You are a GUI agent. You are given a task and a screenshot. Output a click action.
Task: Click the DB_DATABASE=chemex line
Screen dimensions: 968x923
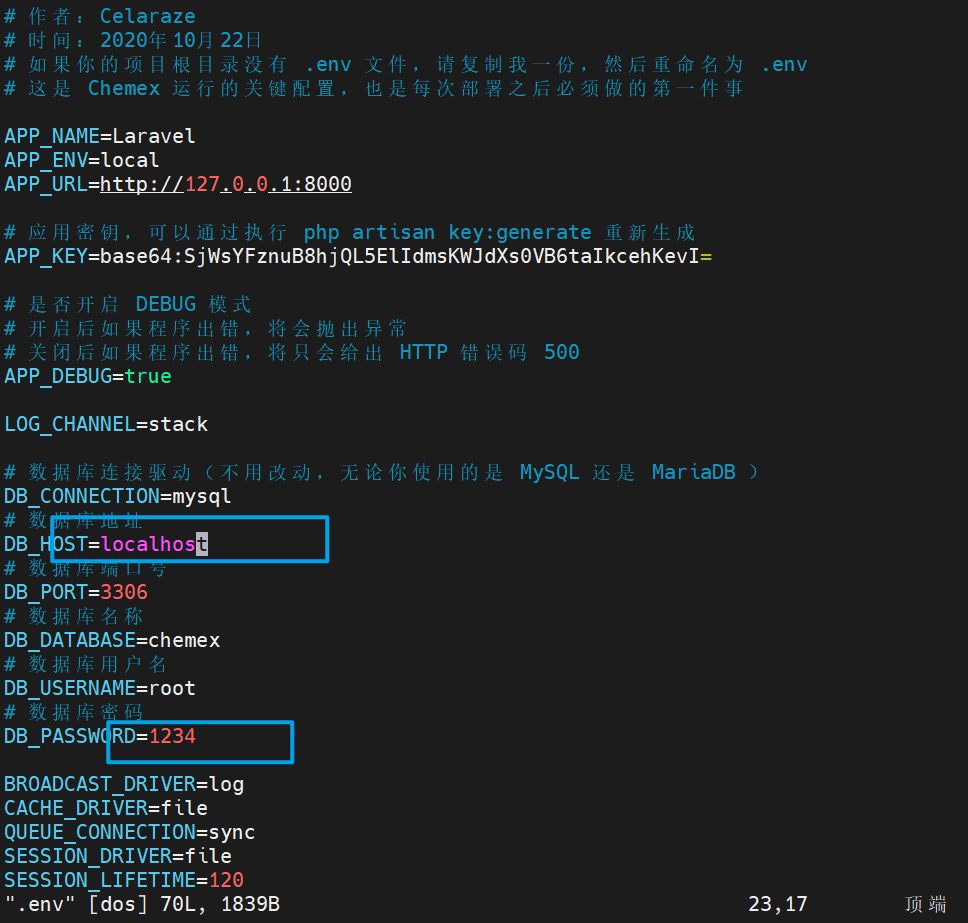coord(112,641)
